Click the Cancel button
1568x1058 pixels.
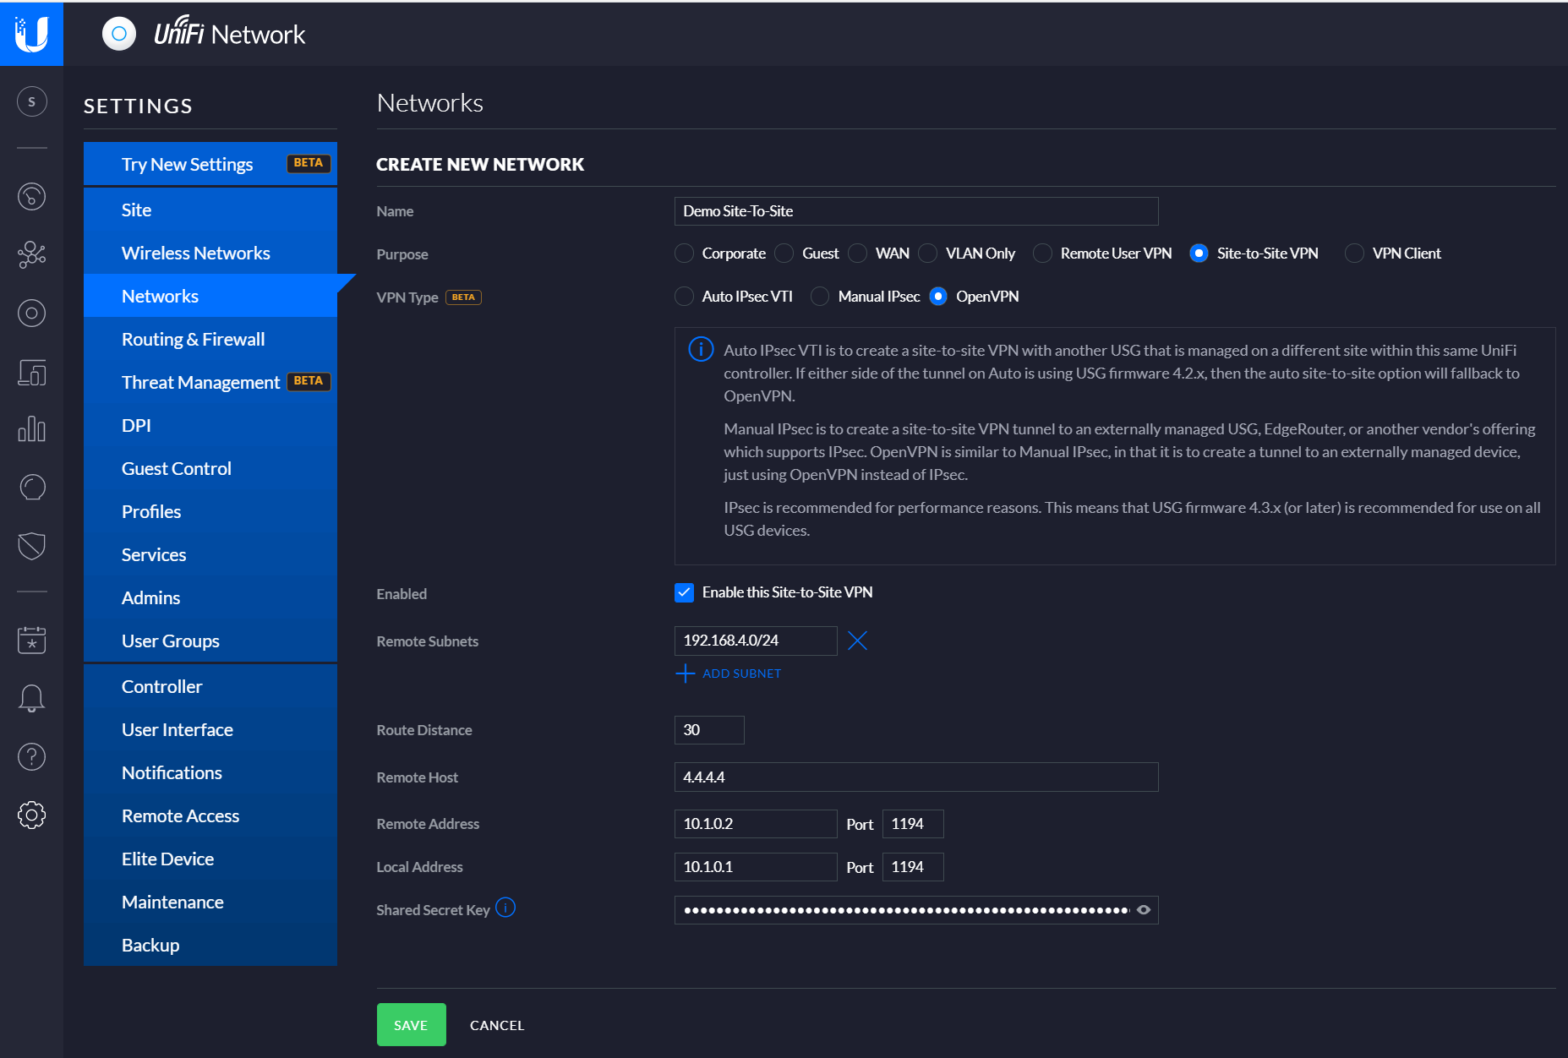[x=497, y=1025]
